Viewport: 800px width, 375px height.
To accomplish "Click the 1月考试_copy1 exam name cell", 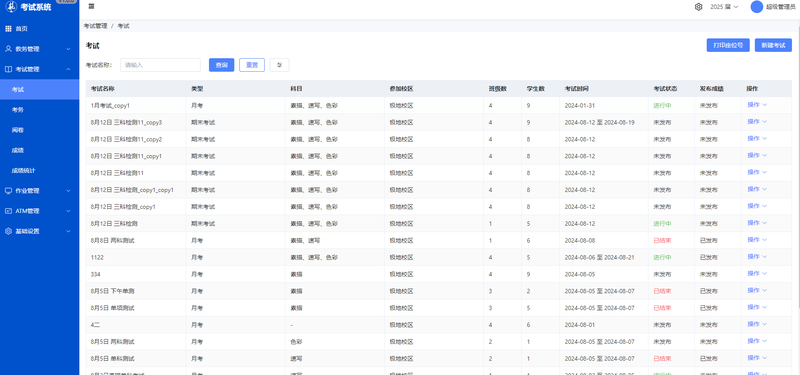I will pos(110,106).
